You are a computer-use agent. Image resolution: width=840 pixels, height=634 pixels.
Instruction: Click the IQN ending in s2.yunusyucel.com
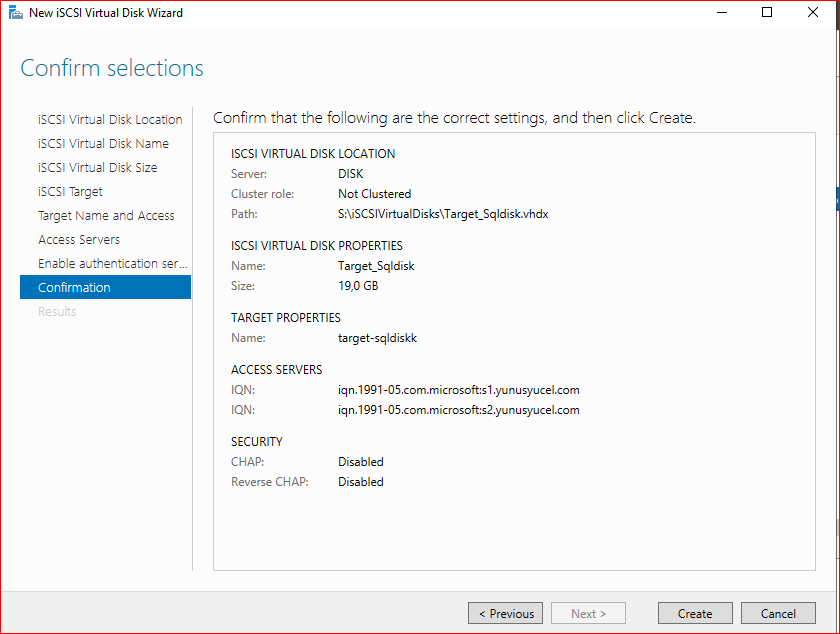[x=459, y=410]
